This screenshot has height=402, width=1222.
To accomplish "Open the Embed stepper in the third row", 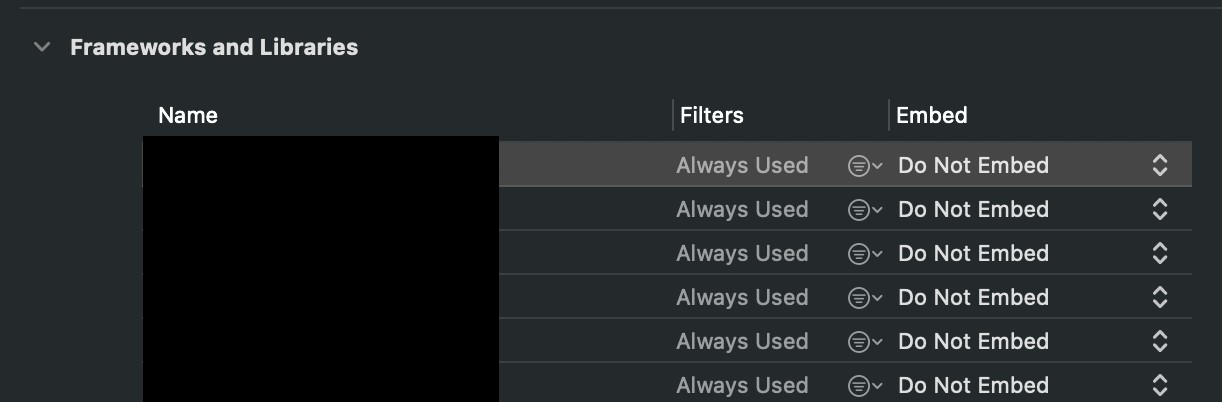I will click(1160, 254).
